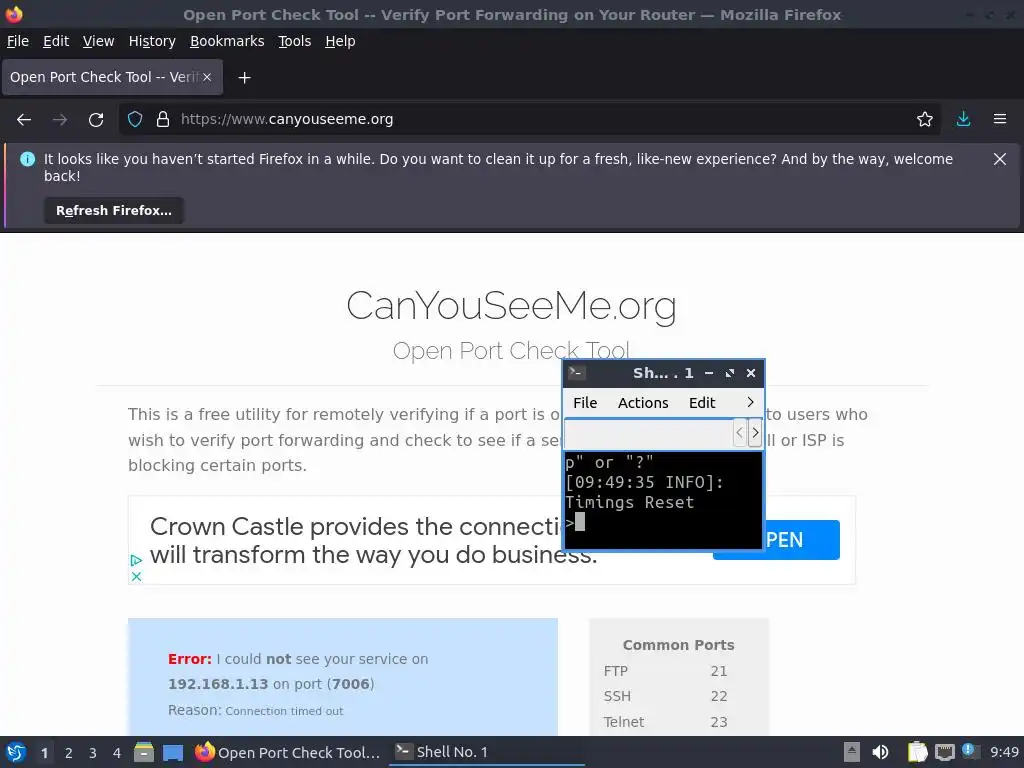
Task: Open Actions menu in Shell window
Action: click(x=643, y=403)
